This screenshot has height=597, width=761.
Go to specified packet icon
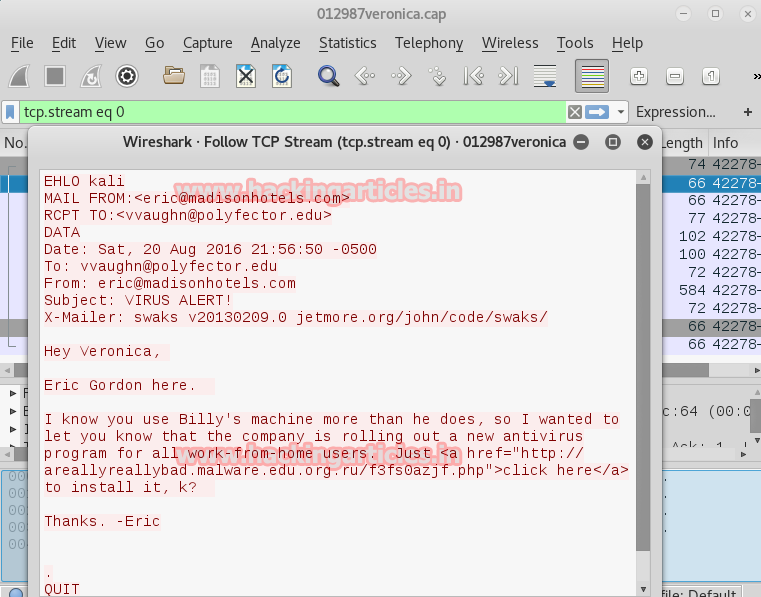point(437,76)
